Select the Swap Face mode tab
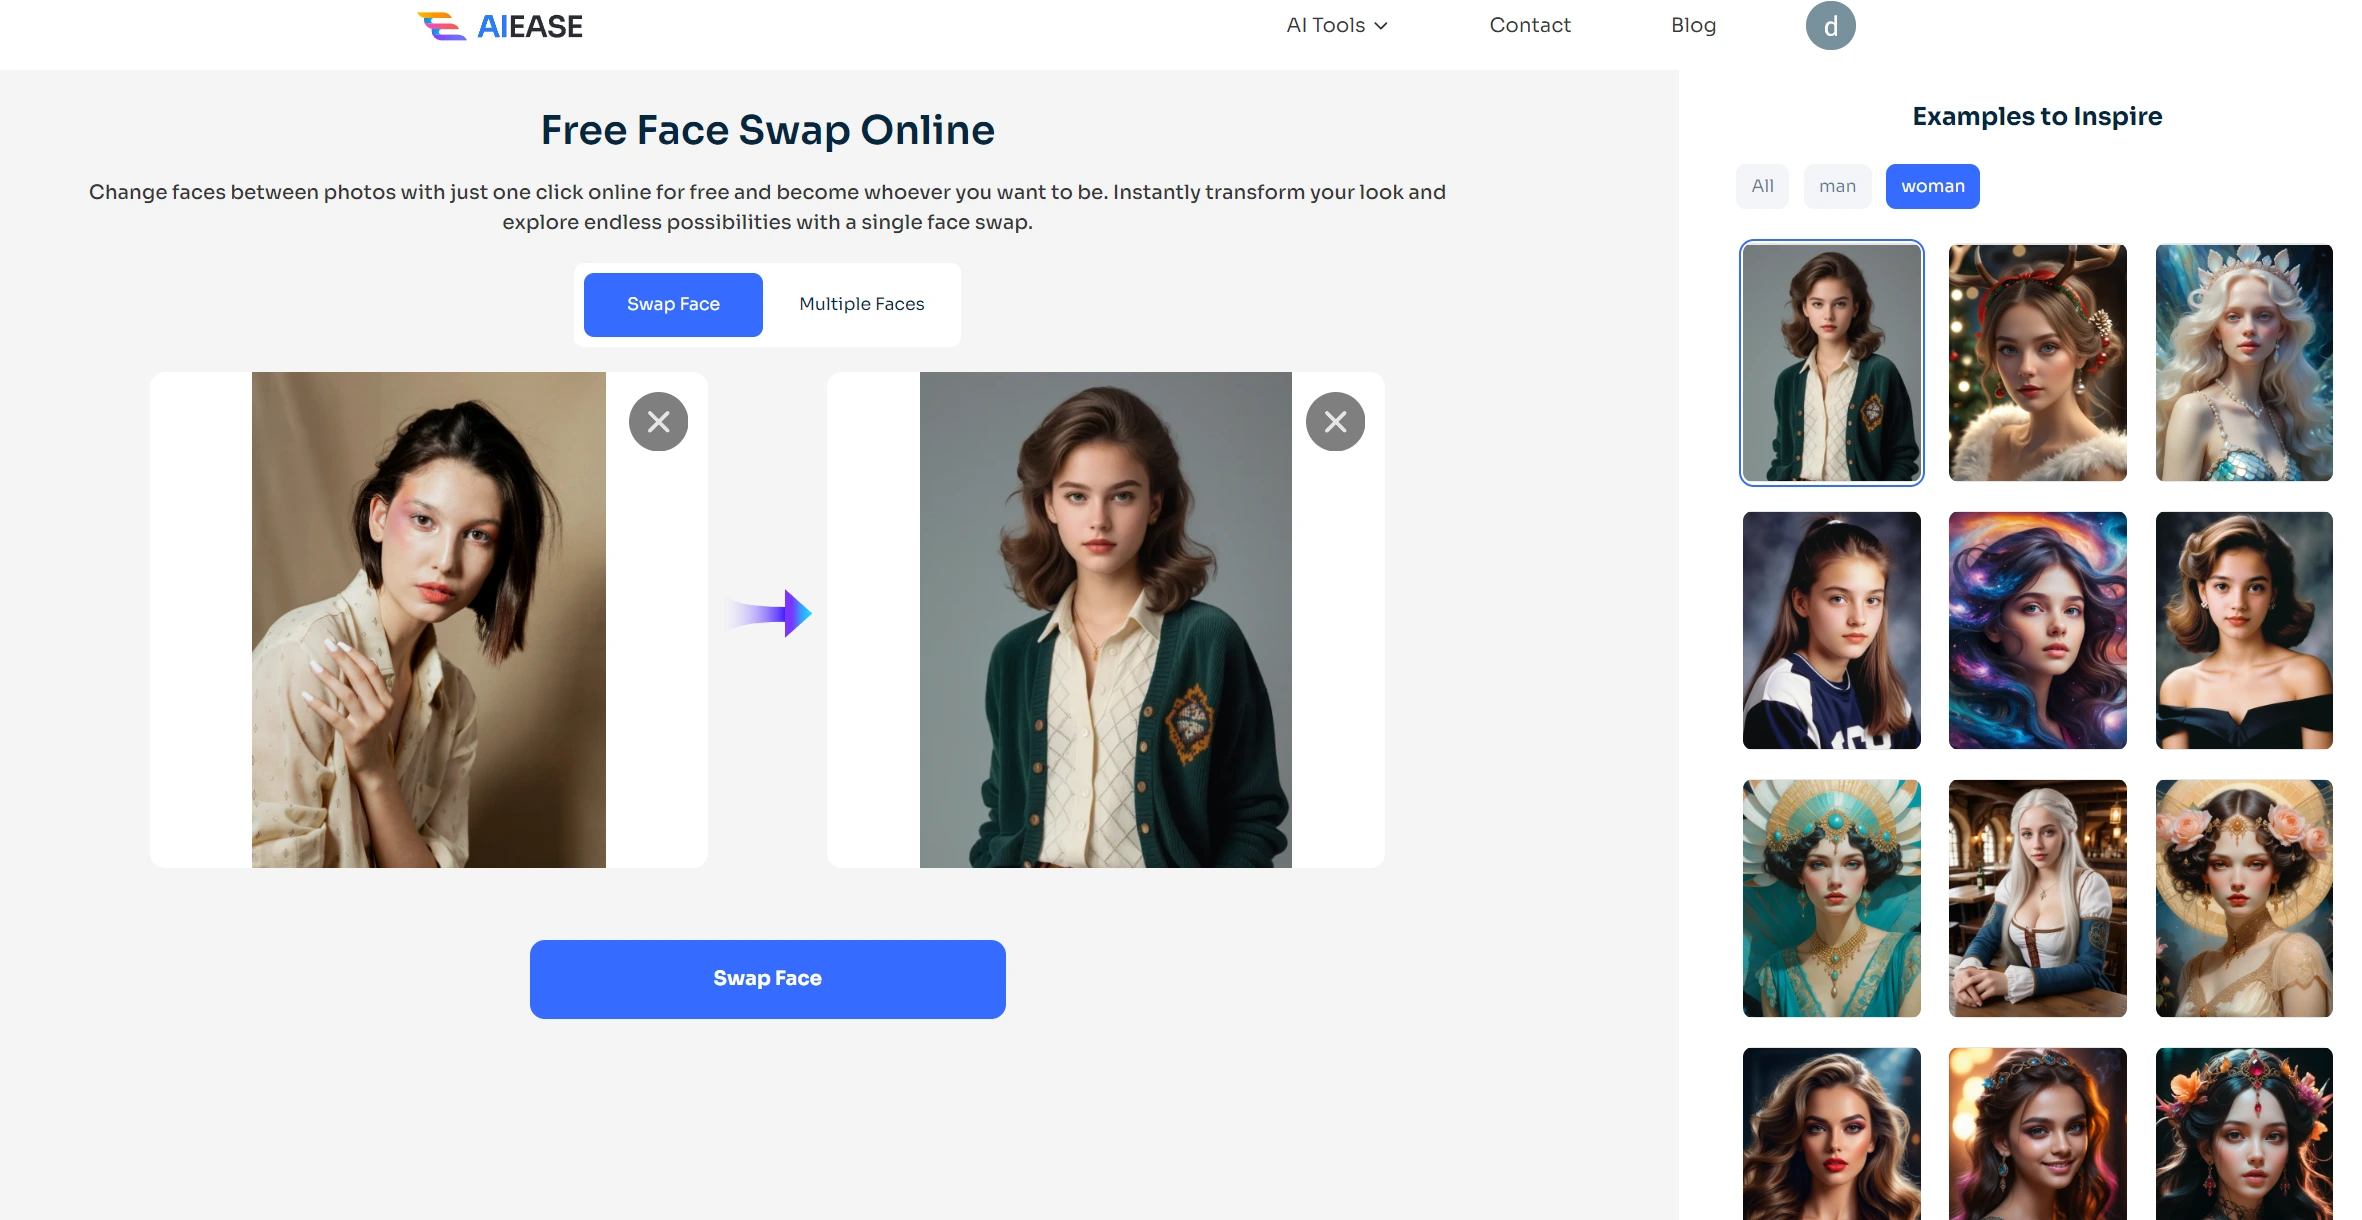This screenshot has width=2362, height=1220. tap(673, 304)
